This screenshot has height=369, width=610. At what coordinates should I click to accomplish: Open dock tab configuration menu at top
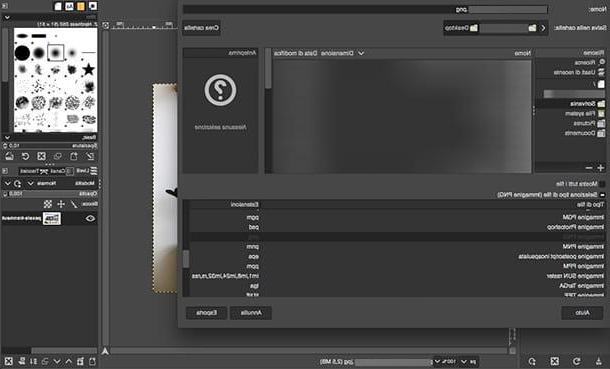click(x=5, y=6)
